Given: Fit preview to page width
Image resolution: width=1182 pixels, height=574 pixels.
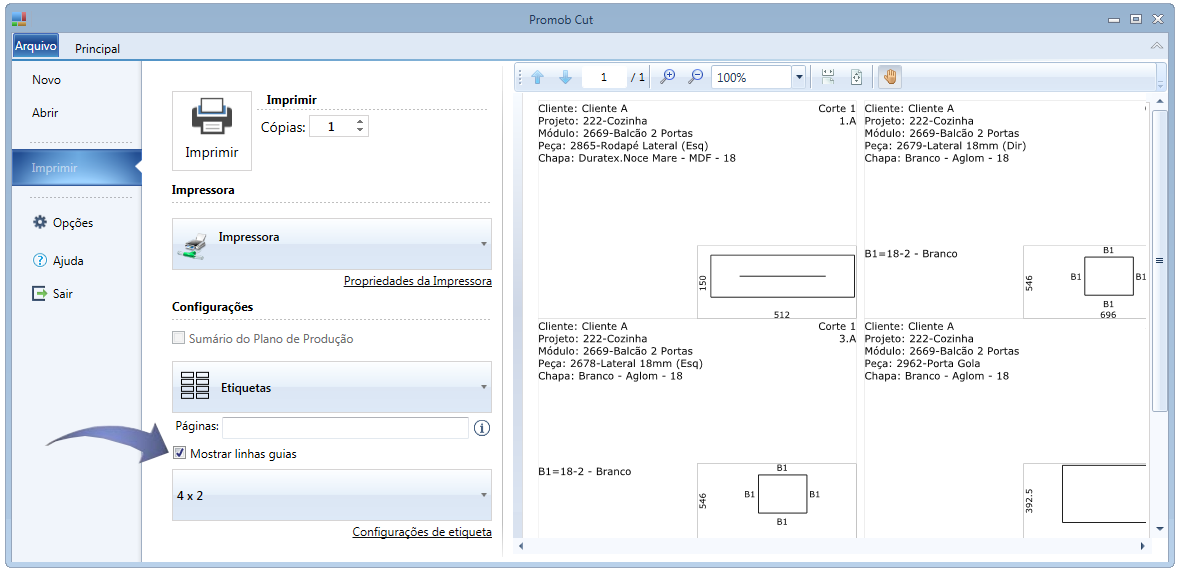Looking at the screenshot, I should pos(828,77).
